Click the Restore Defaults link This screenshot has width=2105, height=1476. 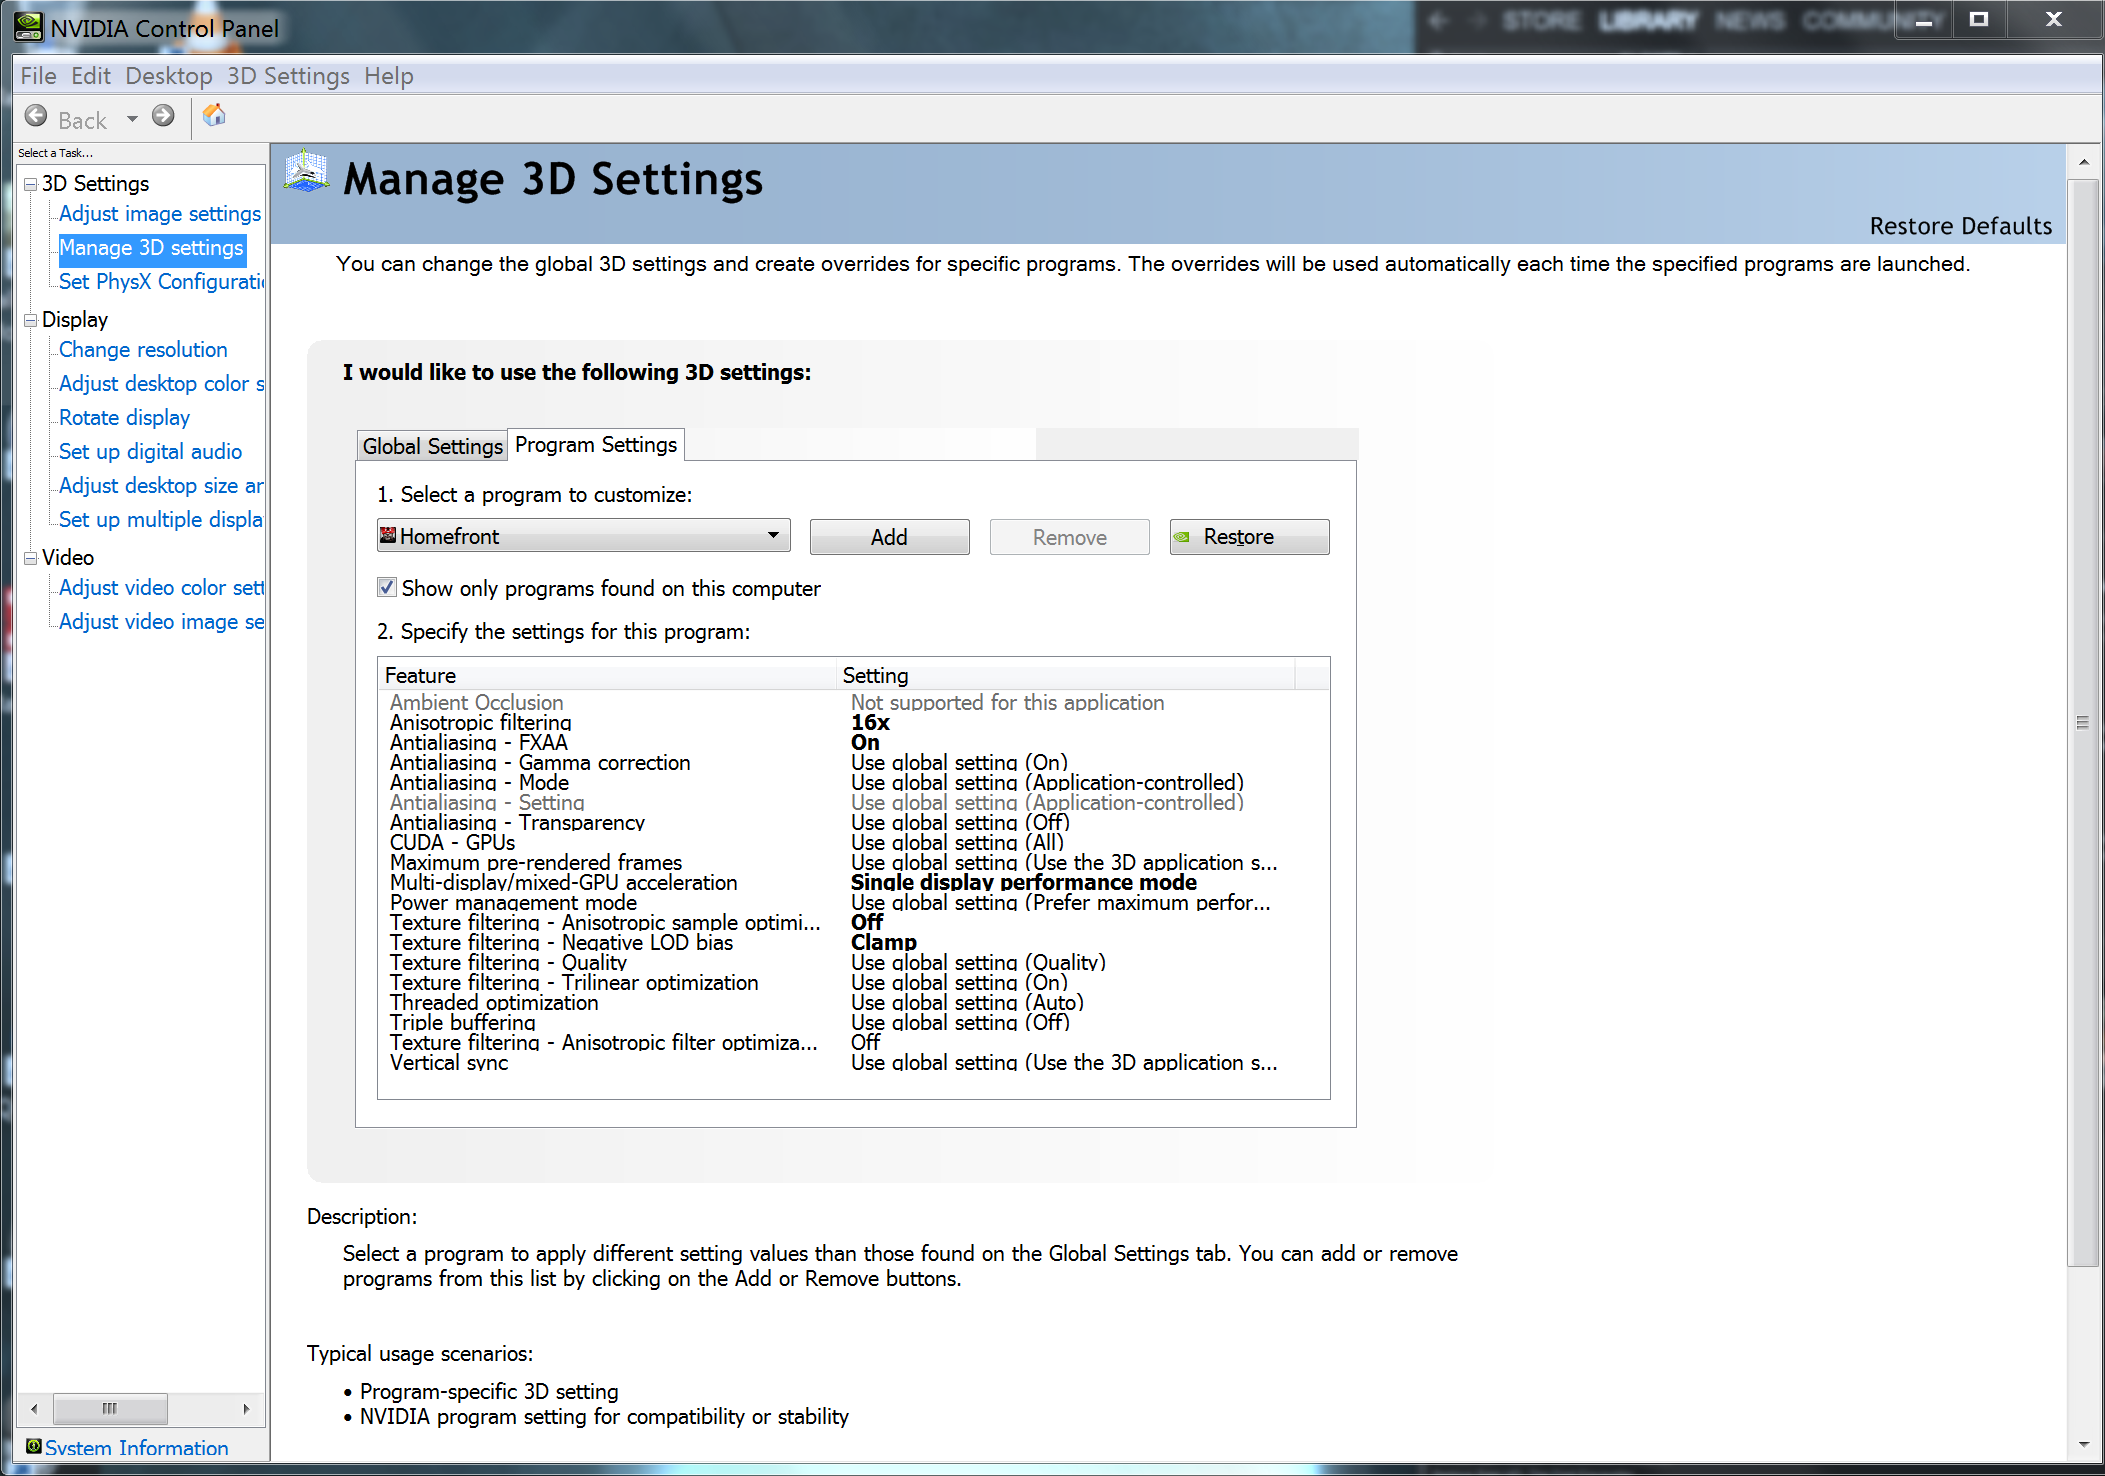point(1960,226)
